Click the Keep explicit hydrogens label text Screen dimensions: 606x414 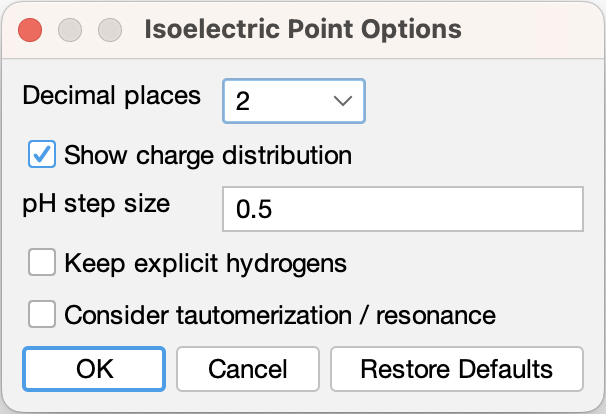tap(205, 263)
